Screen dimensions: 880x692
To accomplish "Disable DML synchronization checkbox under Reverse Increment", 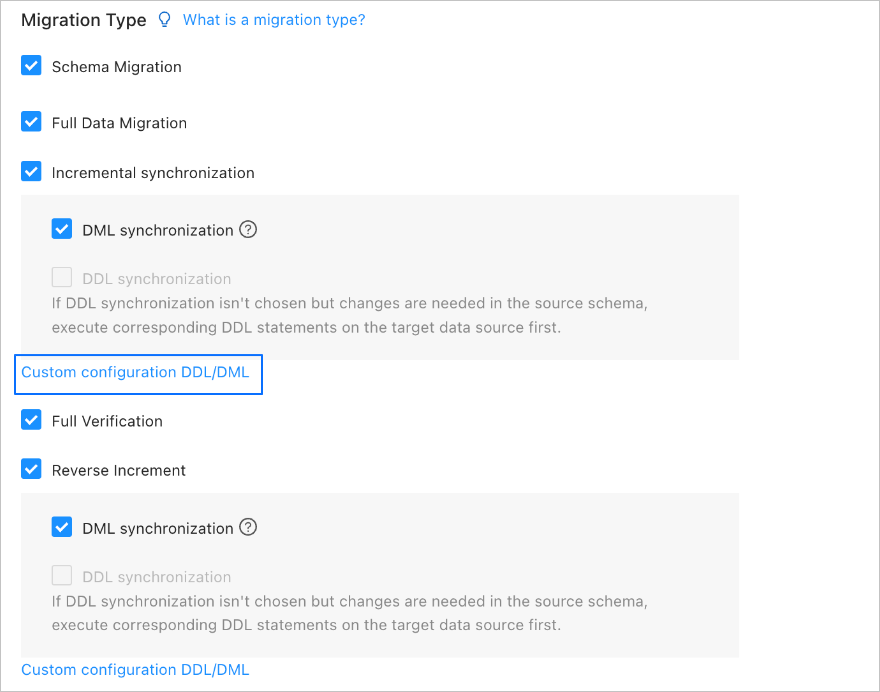I will pos(62,527).
